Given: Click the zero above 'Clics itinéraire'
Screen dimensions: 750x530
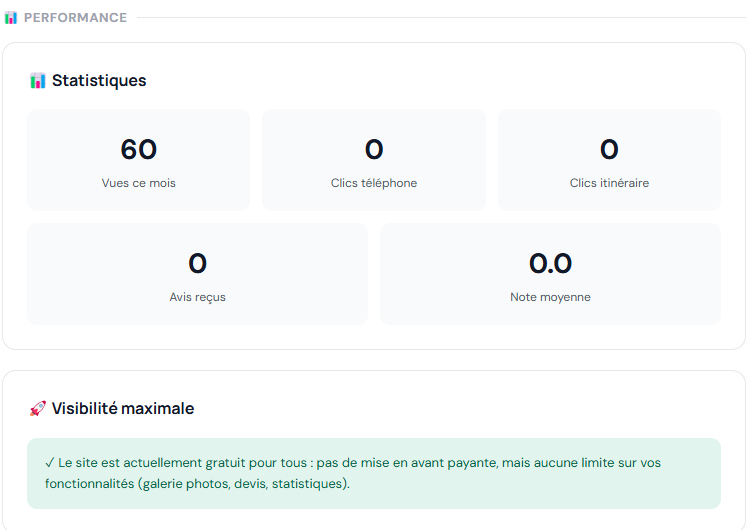Looking at the screenshot, I should (x=609, y=149).
